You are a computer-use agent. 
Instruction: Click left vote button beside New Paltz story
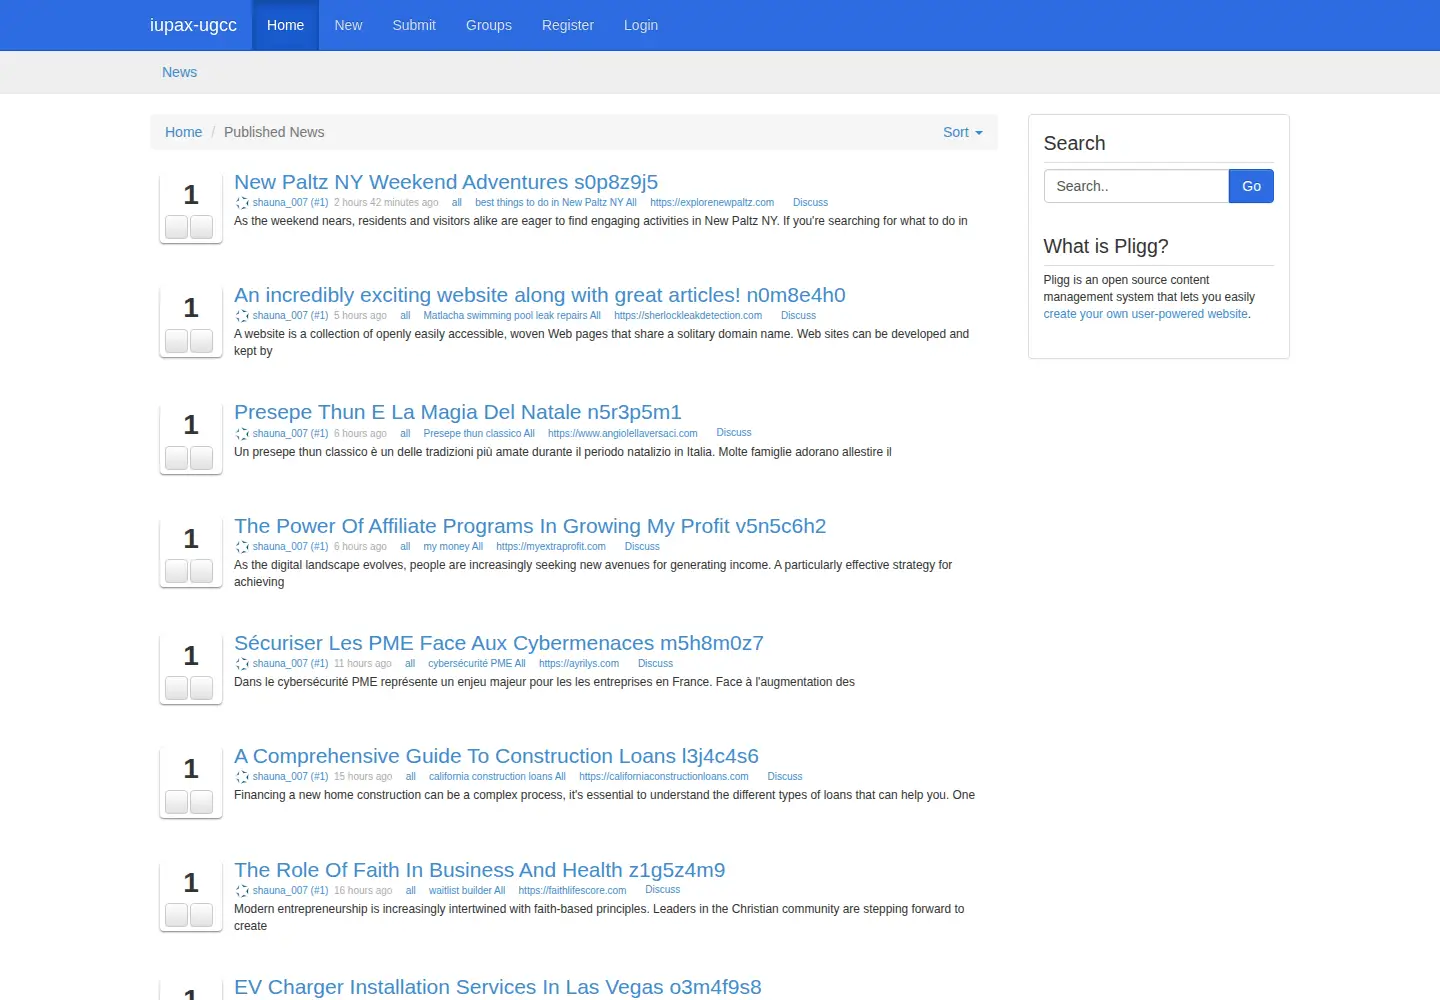(x=177, y=227)
